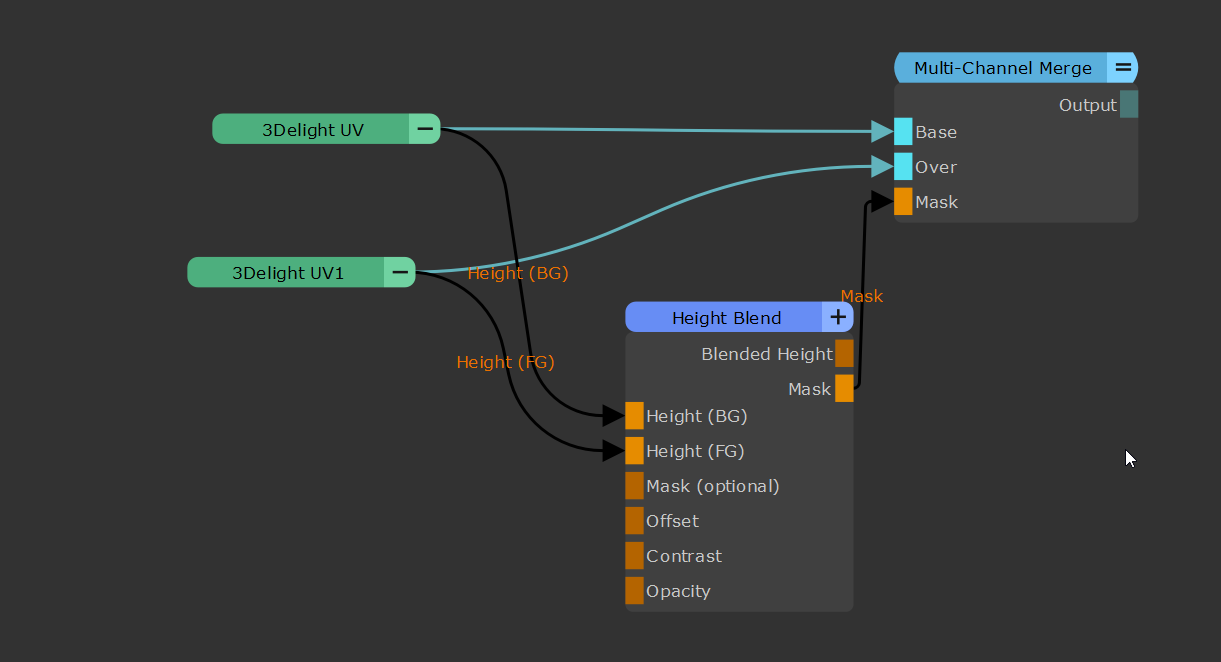The width and height of the screenshot is (1221, 662).
Task: Select the Multi-Channel Merge node title
Action: pos(1002,68)
